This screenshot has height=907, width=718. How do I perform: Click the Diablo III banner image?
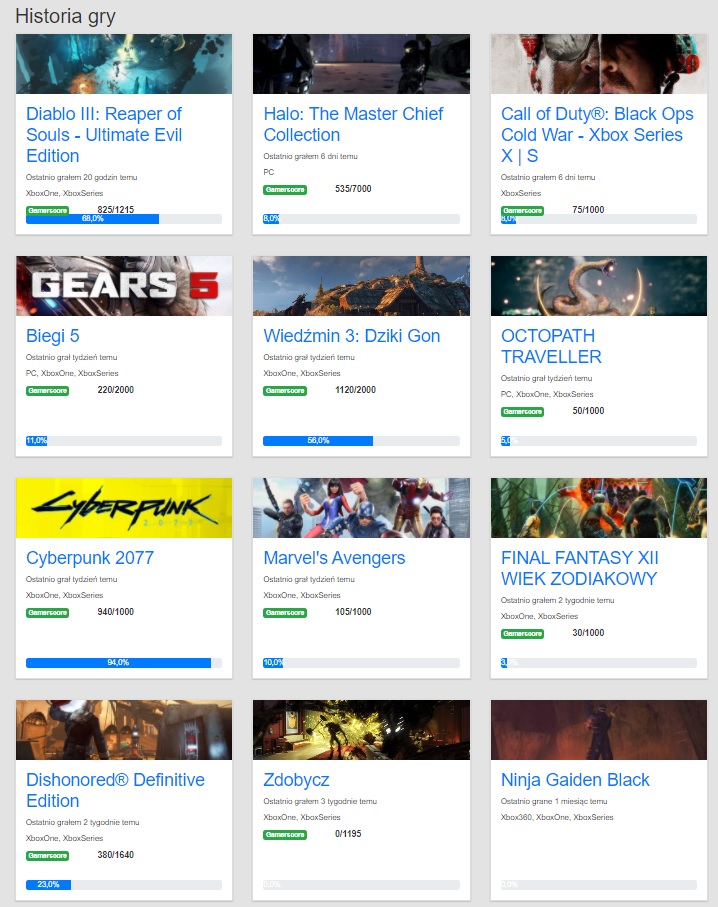(x=124, y=64)
